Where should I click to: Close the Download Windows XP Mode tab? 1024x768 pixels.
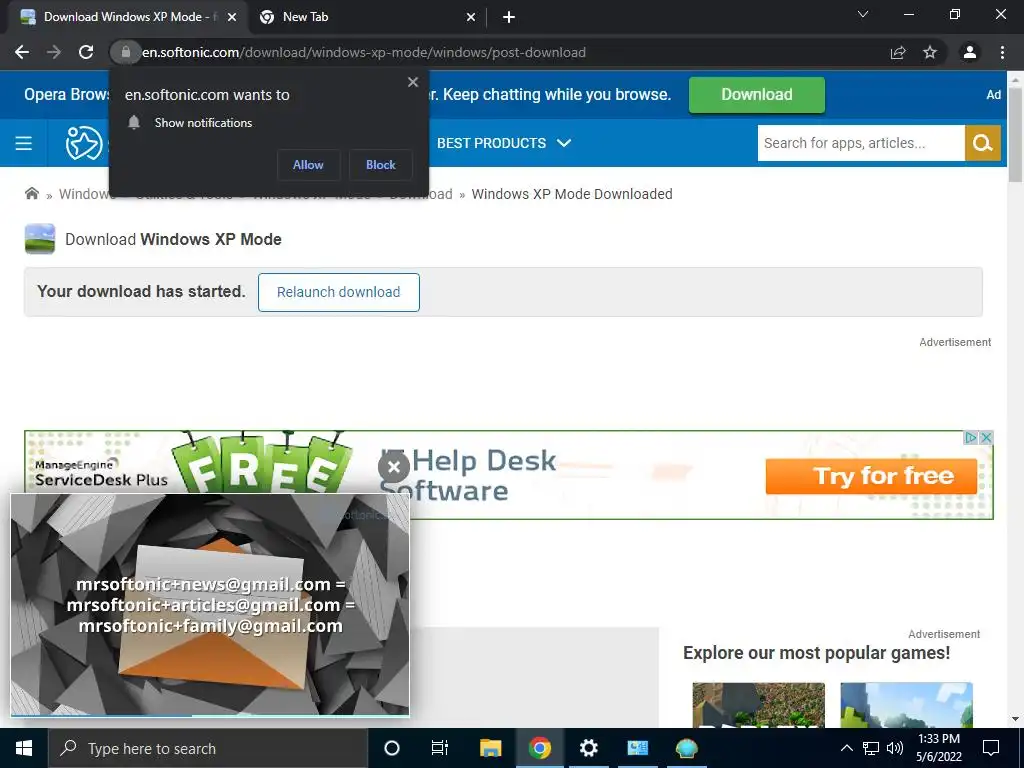pos(232,18)
